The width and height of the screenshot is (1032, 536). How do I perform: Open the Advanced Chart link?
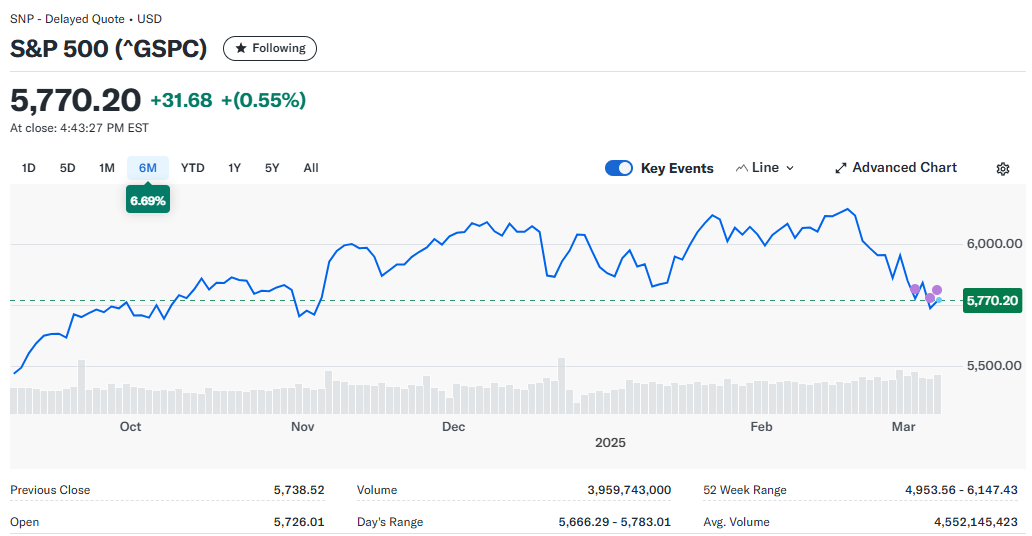pyautogui.click(x=896, y=168)
